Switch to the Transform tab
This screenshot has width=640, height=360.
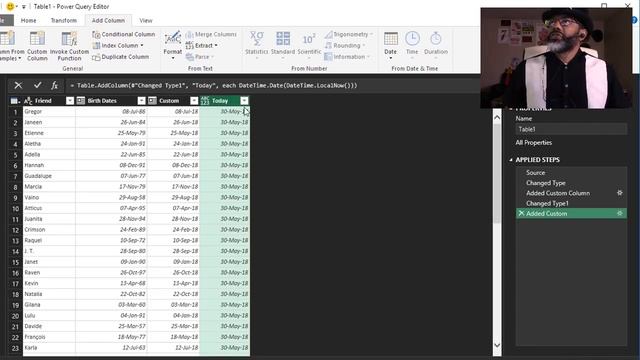pos(64,20)
